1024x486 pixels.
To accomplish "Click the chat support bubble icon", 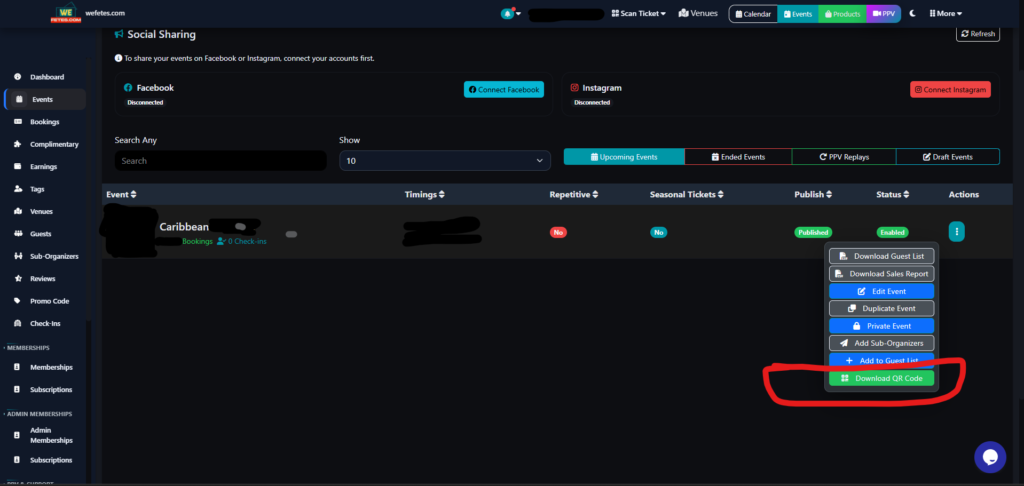I will (989, 457).
